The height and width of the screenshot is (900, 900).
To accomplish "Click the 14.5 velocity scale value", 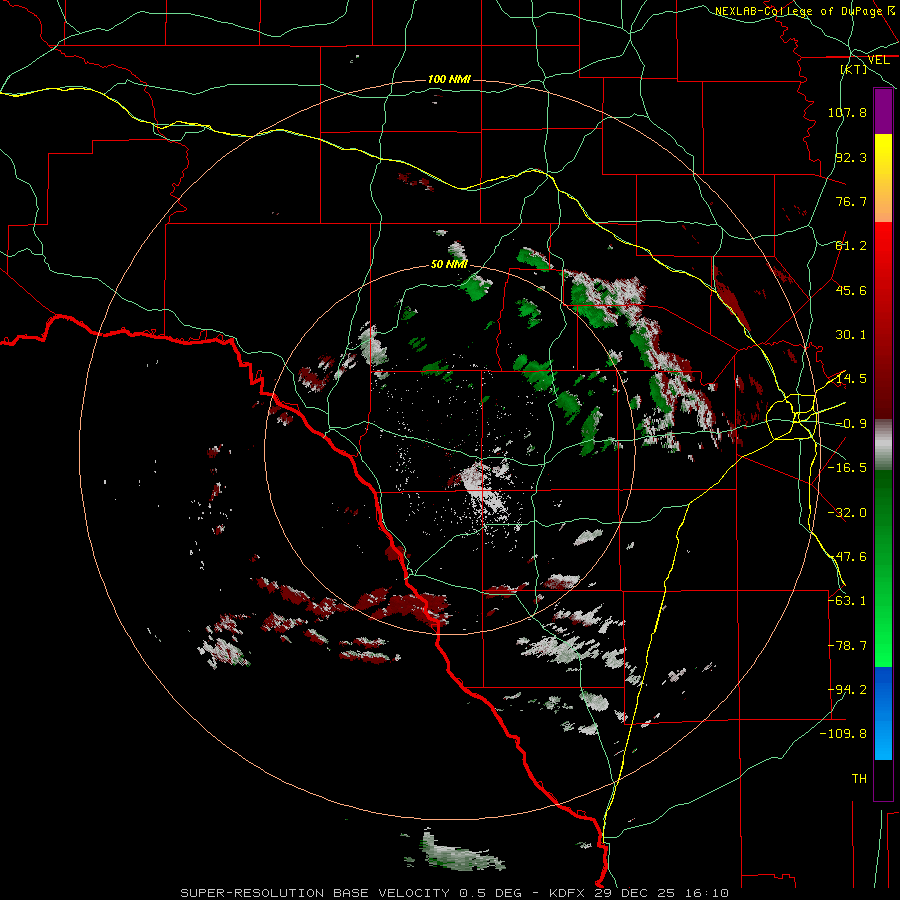I will [x=851, y=379].
